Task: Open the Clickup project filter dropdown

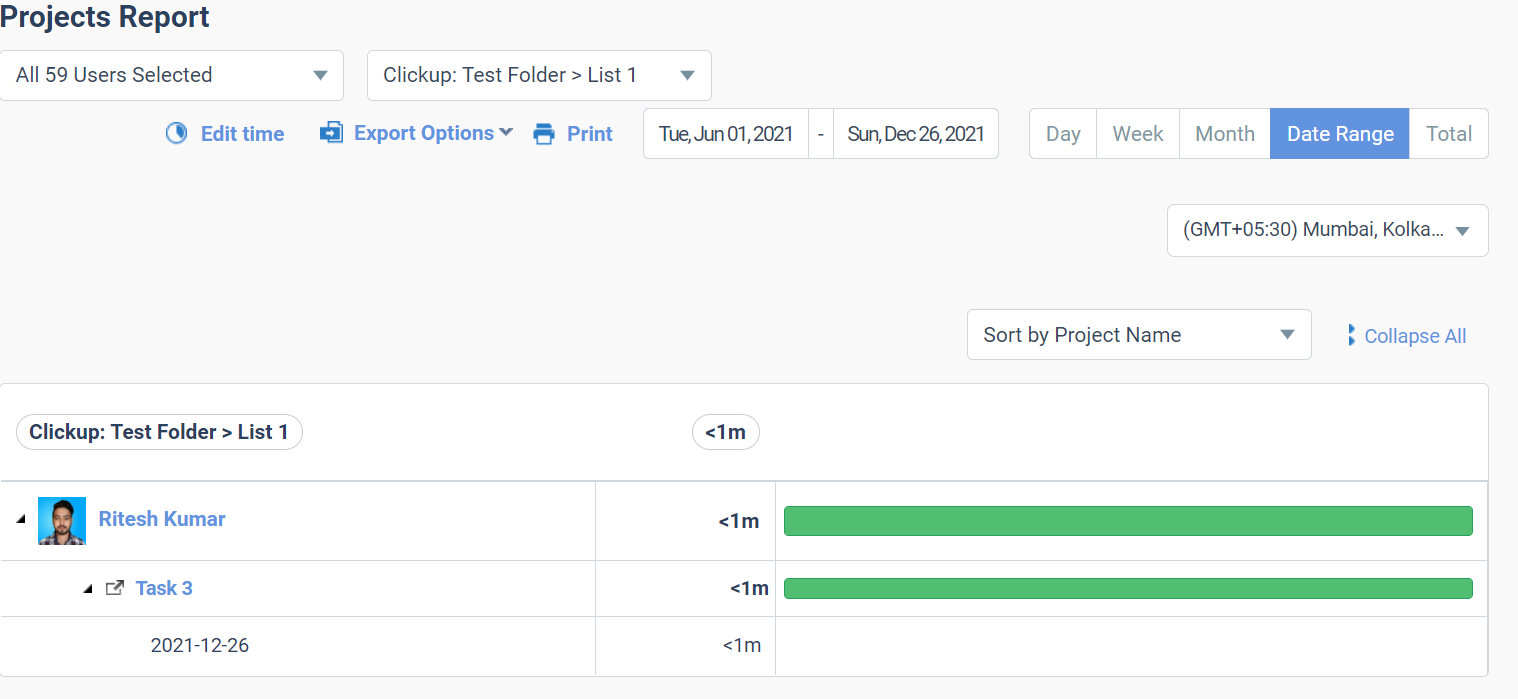Action: 539,76
